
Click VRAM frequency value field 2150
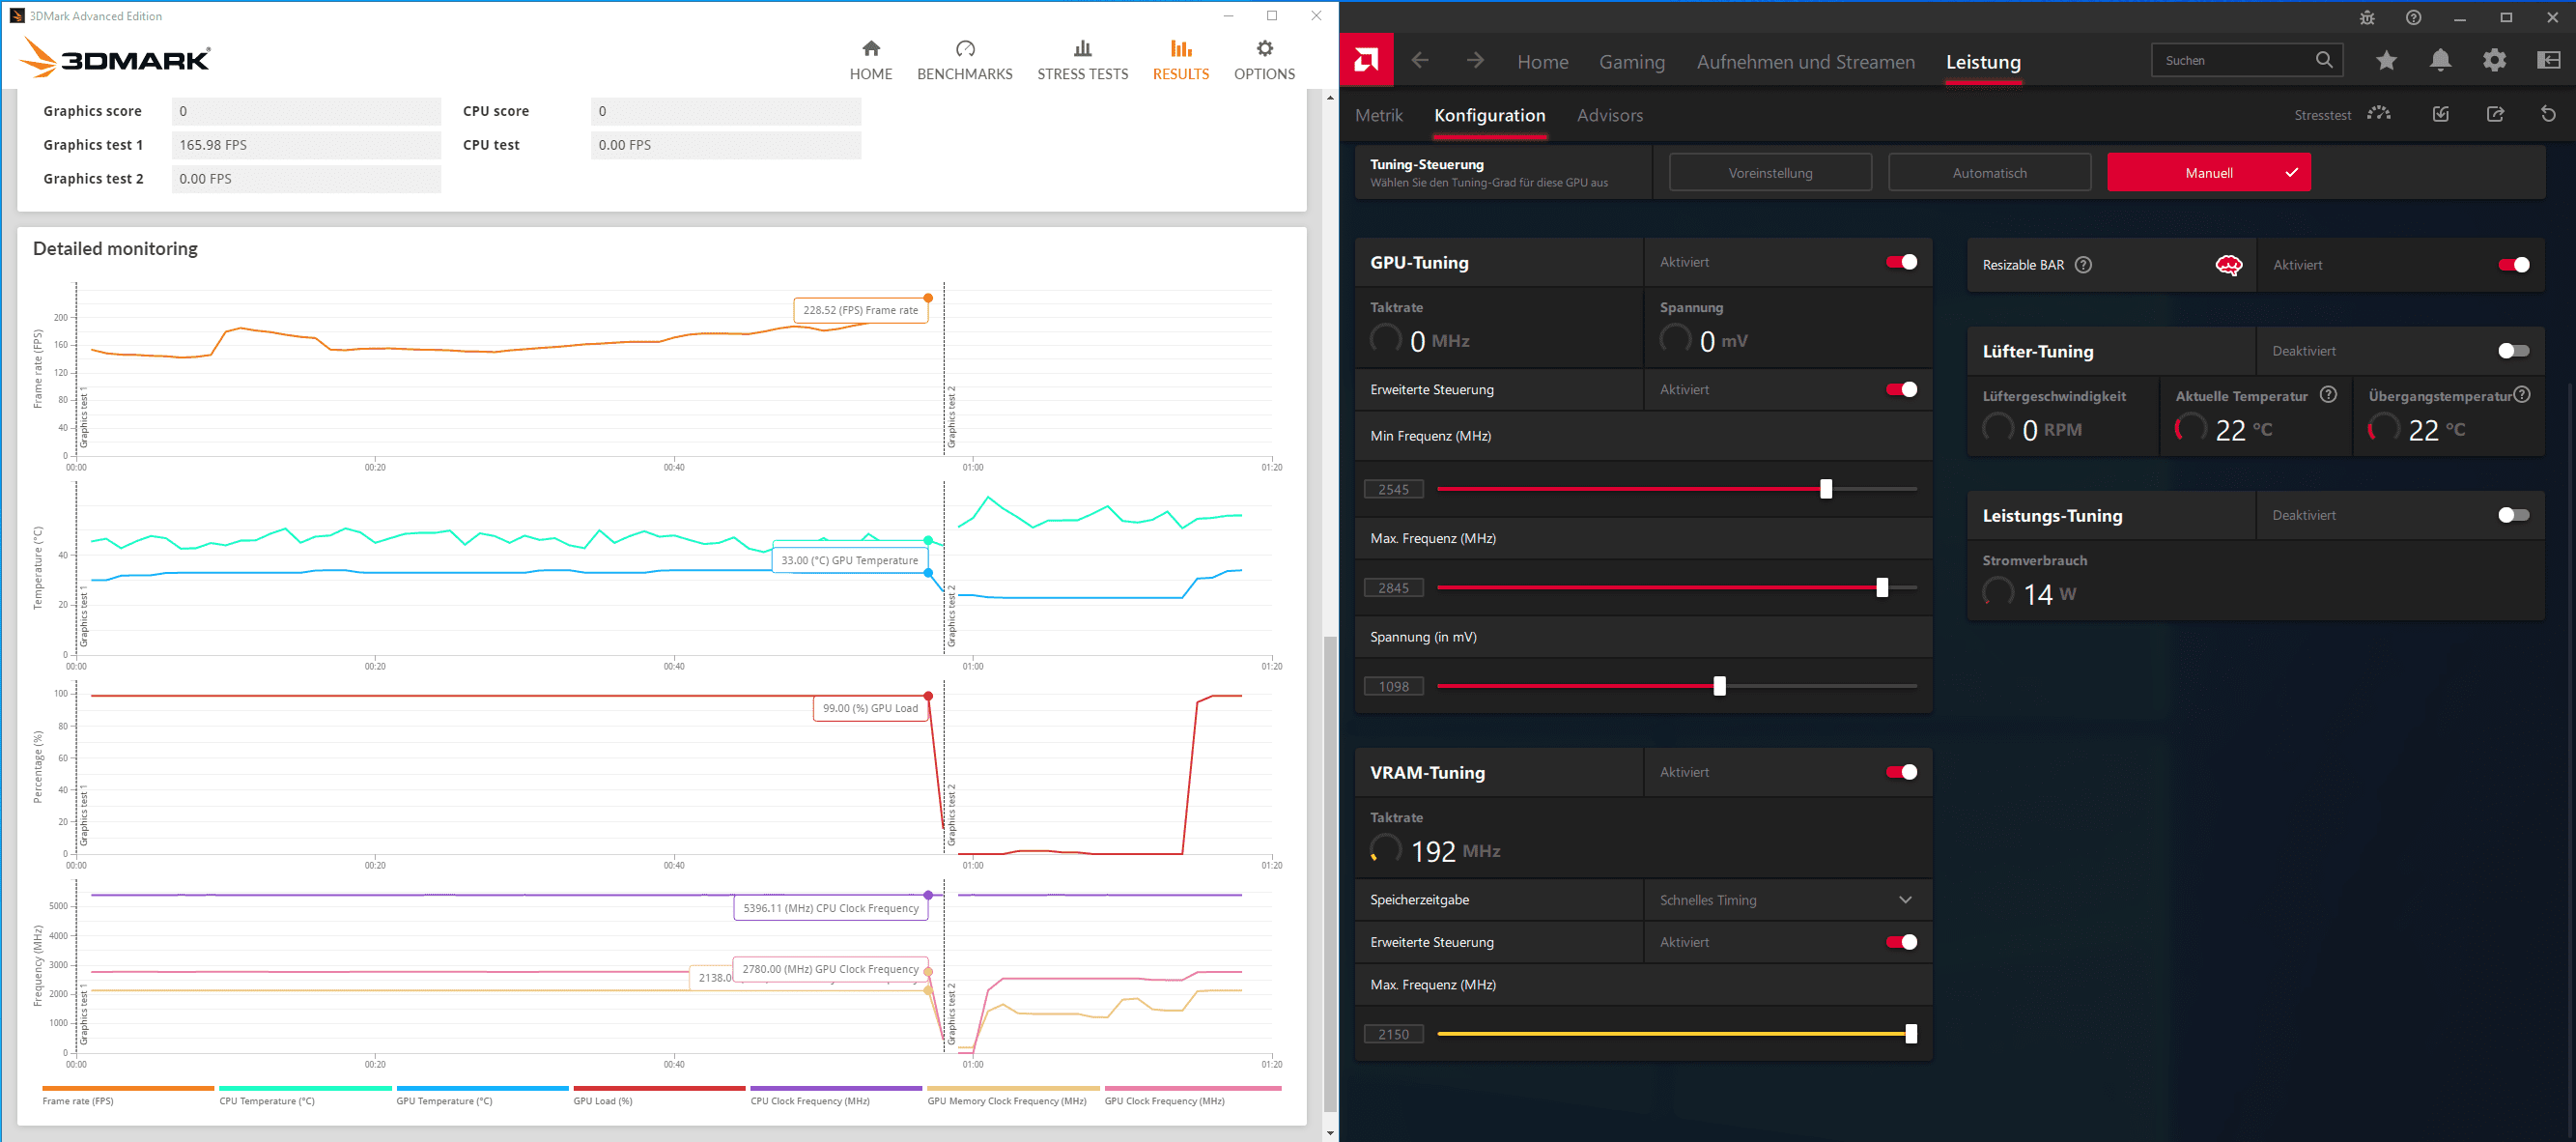pyautogui.click(x=1393, y=1034)
